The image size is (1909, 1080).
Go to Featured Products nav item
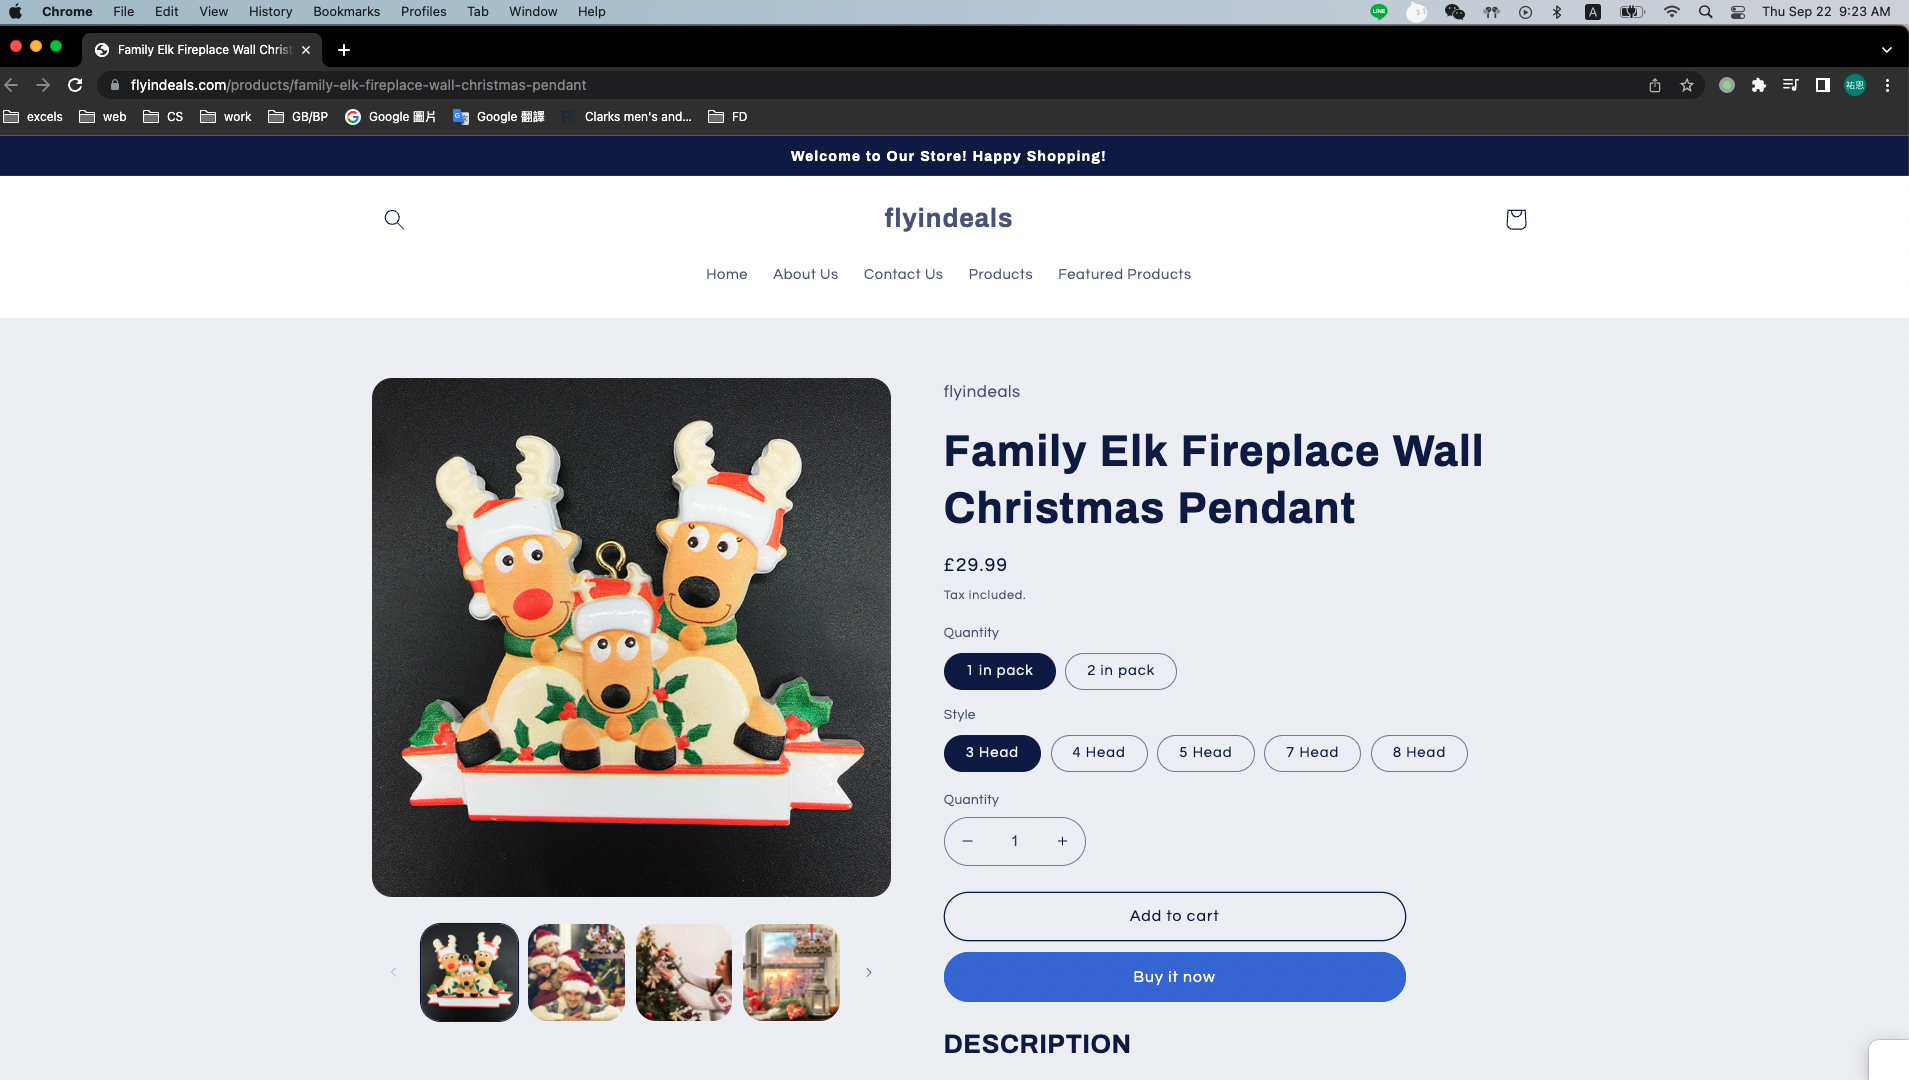pyautogui.click(x=1124, y=274)
